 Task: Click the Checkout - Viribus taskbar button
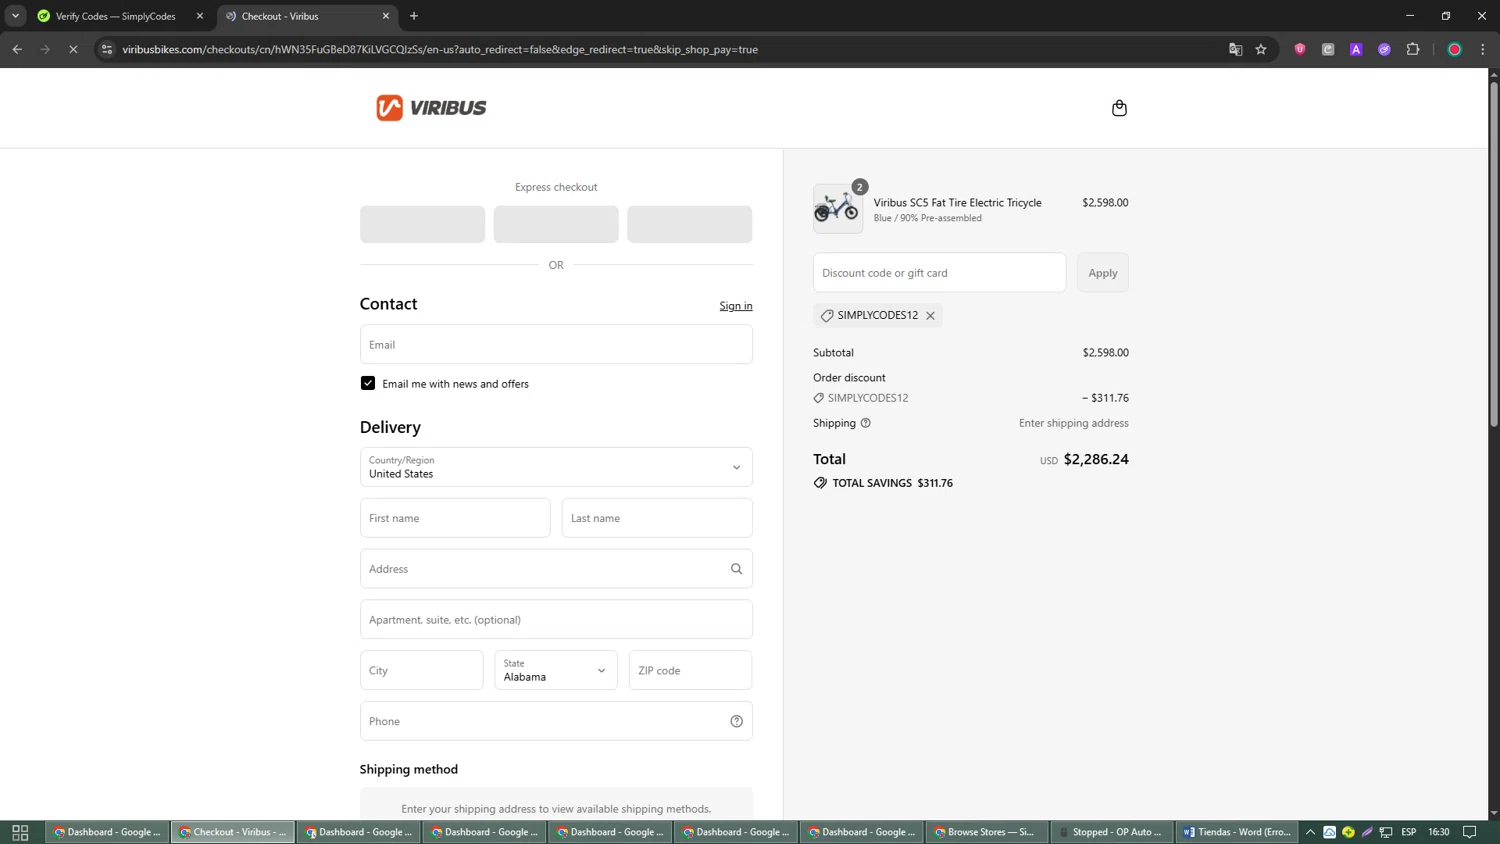pos(233,832)
